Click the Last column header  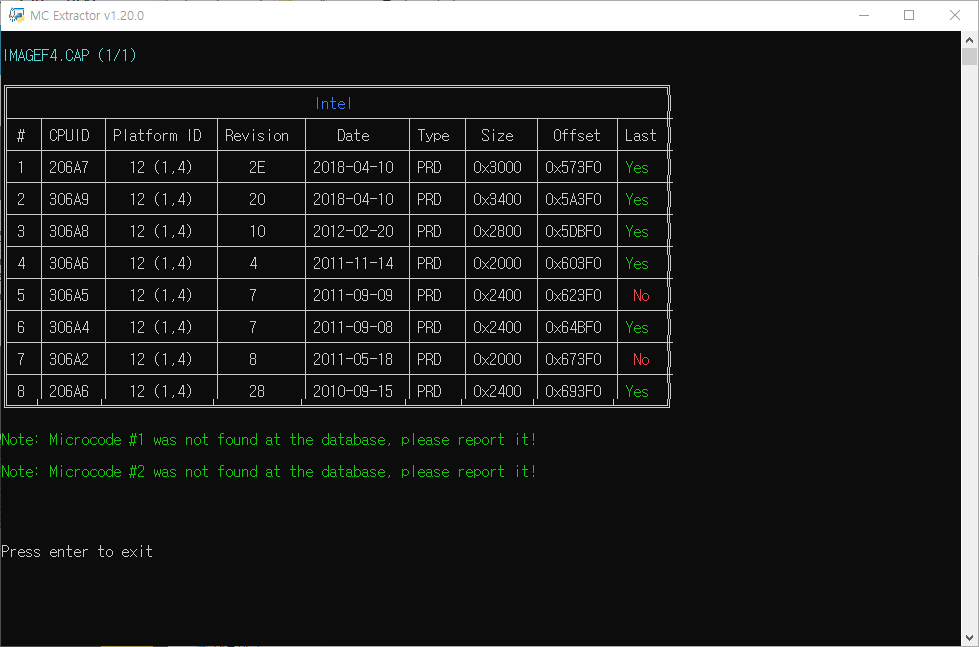click(x=641, y=136)
